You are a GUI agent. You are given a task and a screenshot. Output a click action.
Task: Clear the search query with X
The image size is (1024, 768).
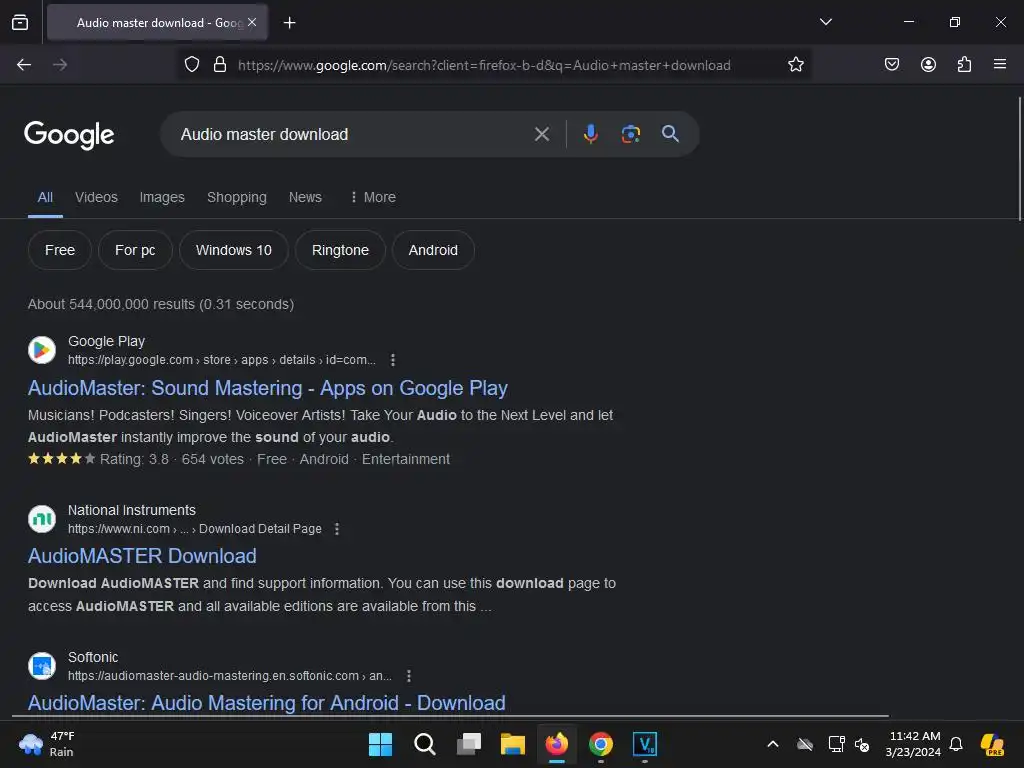[x=541, y=135]
